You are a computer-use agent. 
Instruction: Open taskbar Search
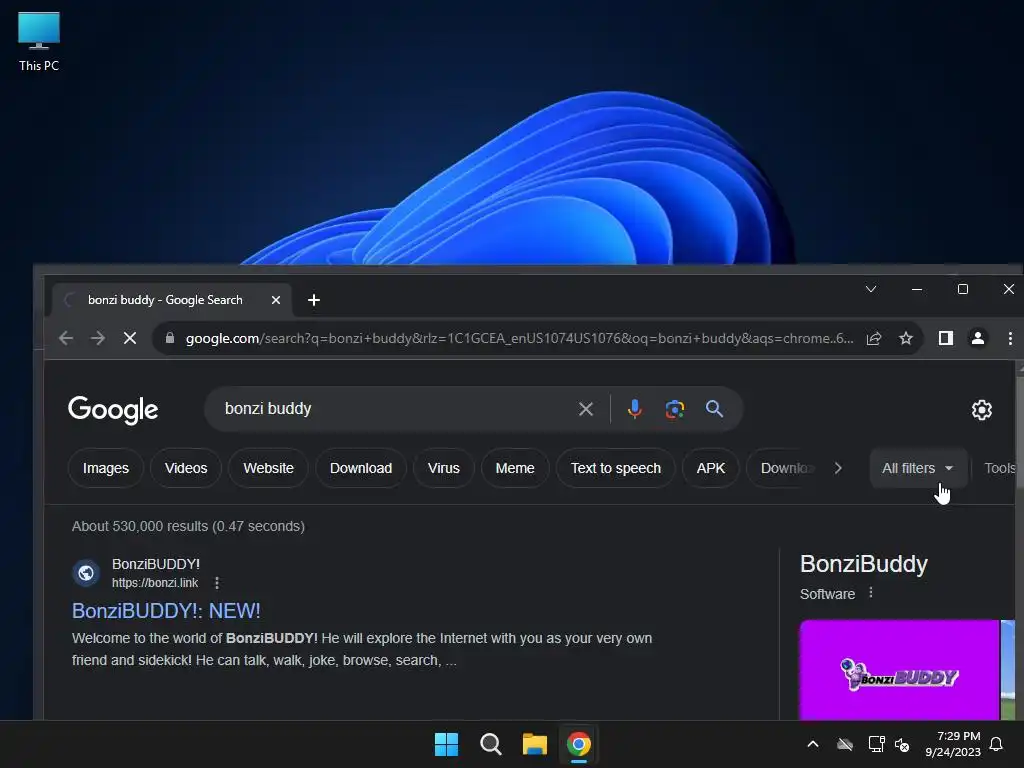tap(490, 744)
